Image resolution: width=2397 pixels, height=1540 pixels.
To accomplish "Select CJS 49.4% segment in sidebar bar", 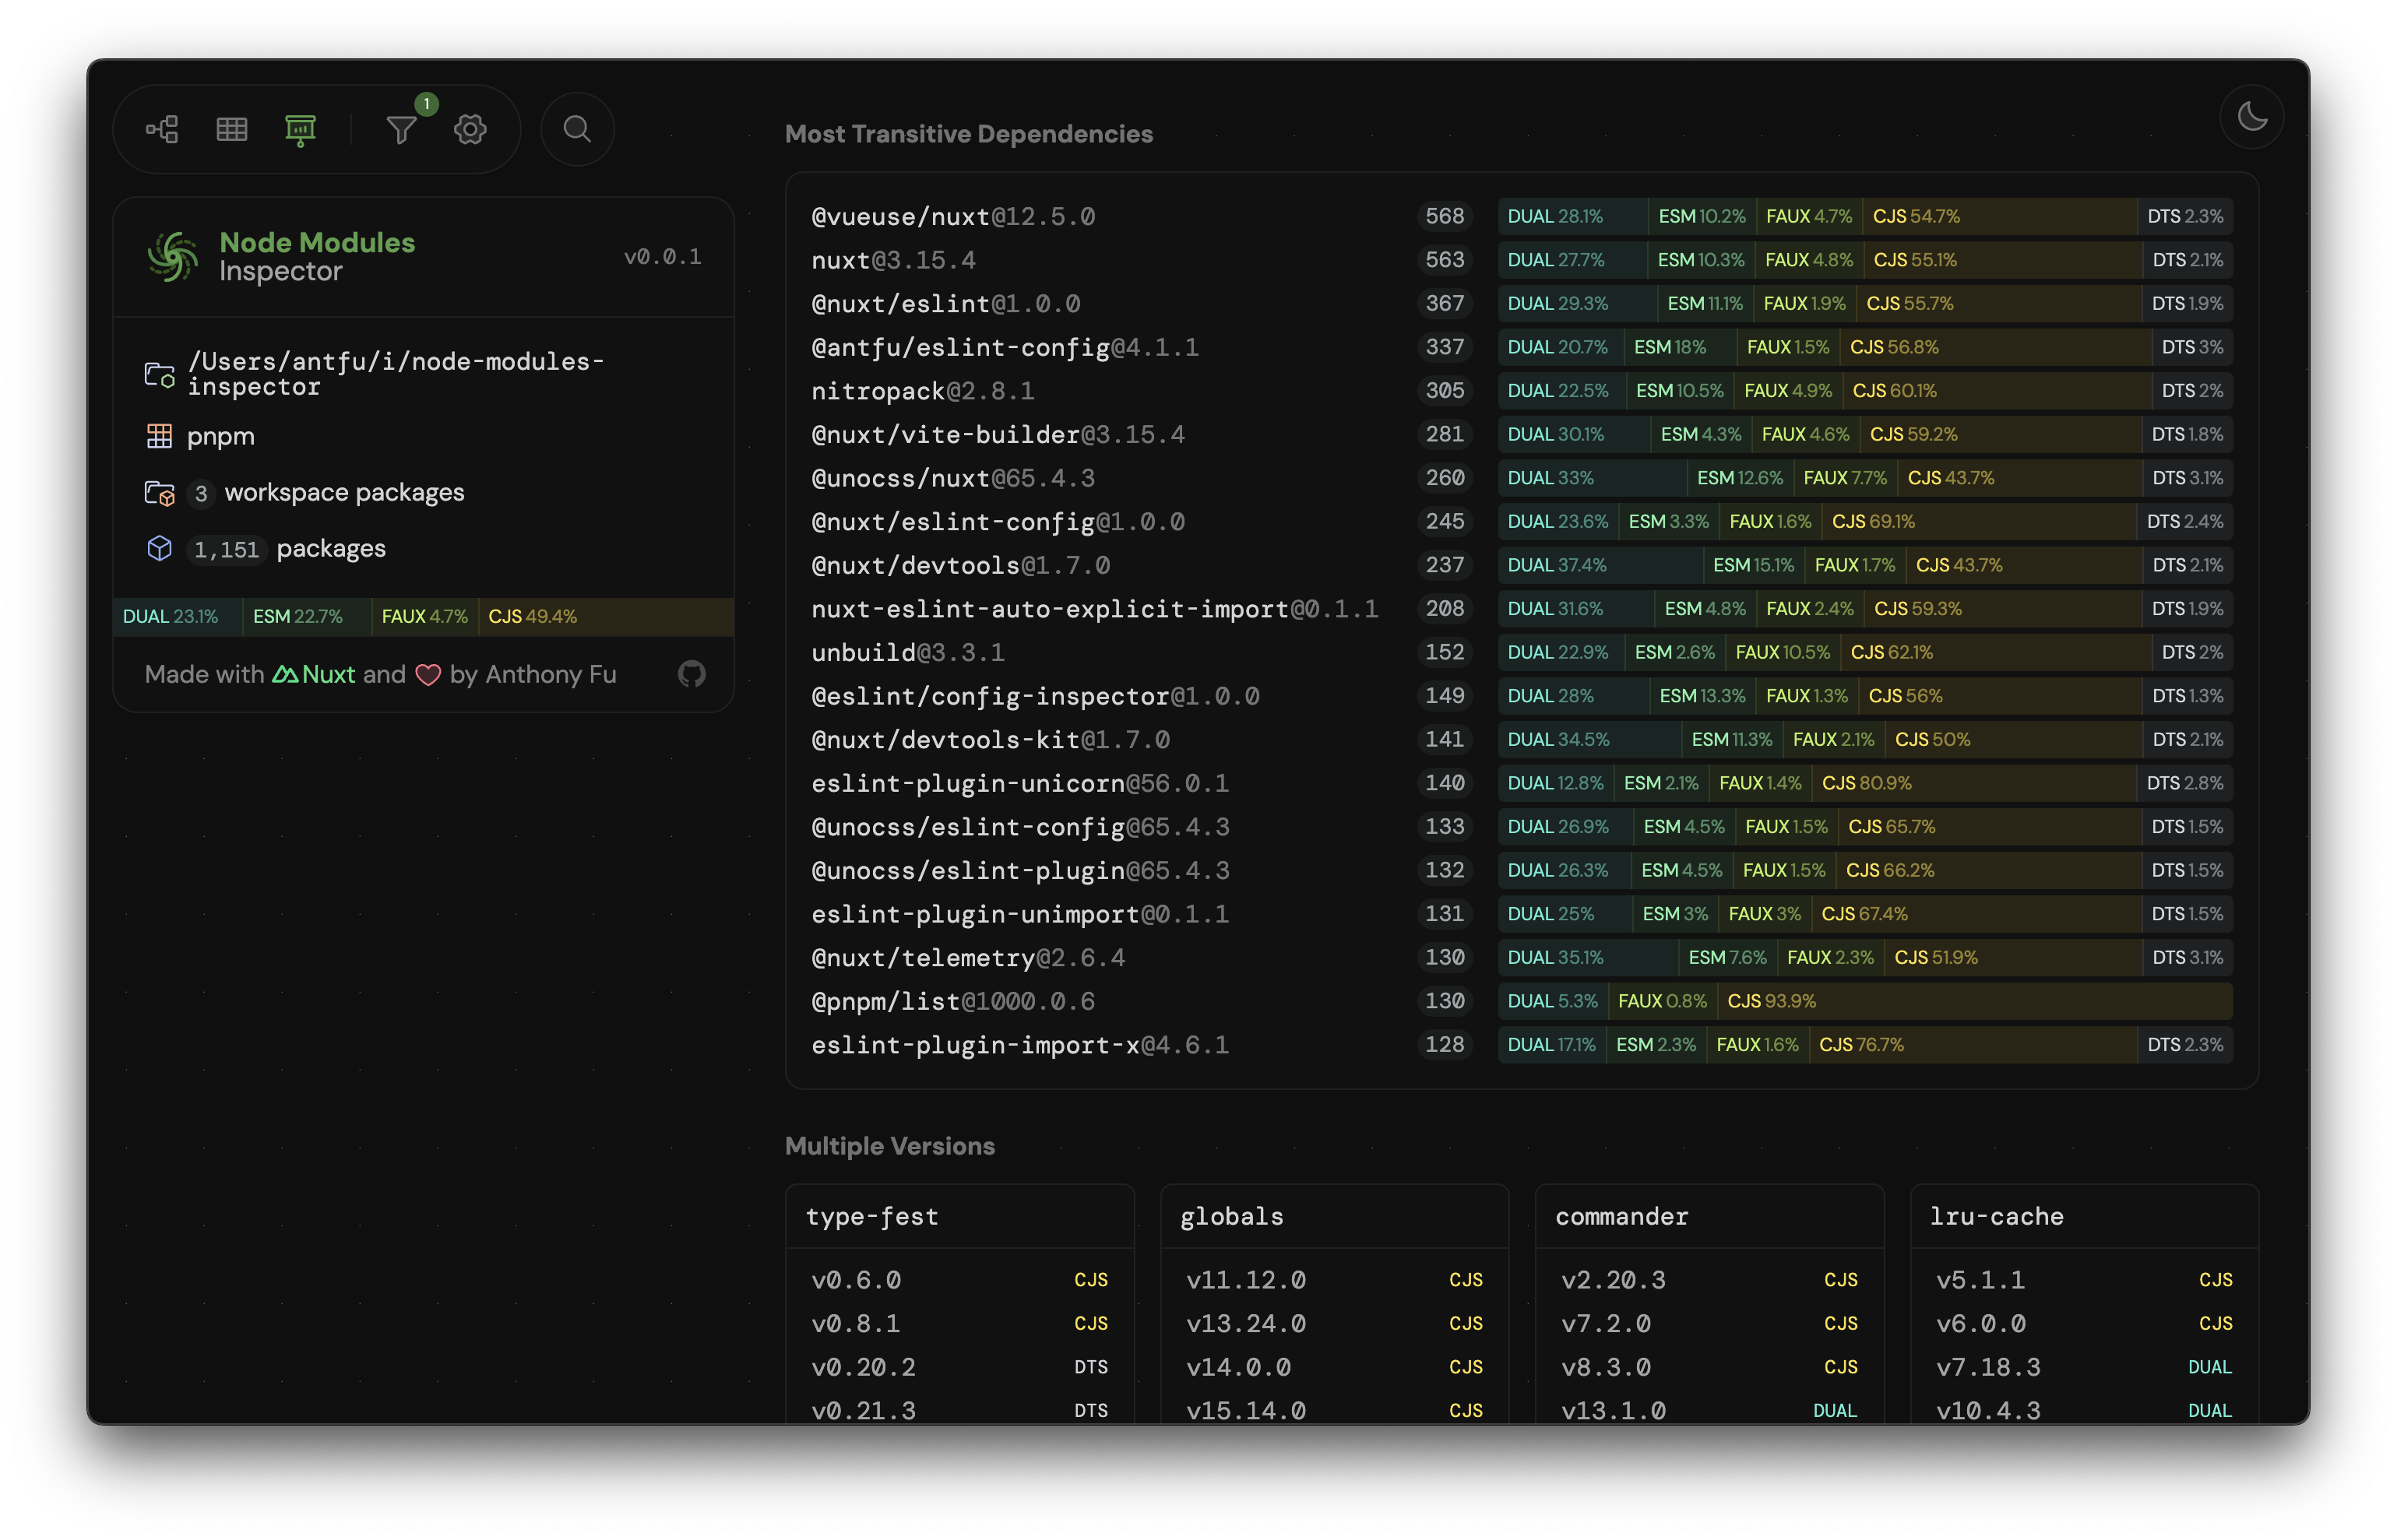I will [x=606, y=616].
